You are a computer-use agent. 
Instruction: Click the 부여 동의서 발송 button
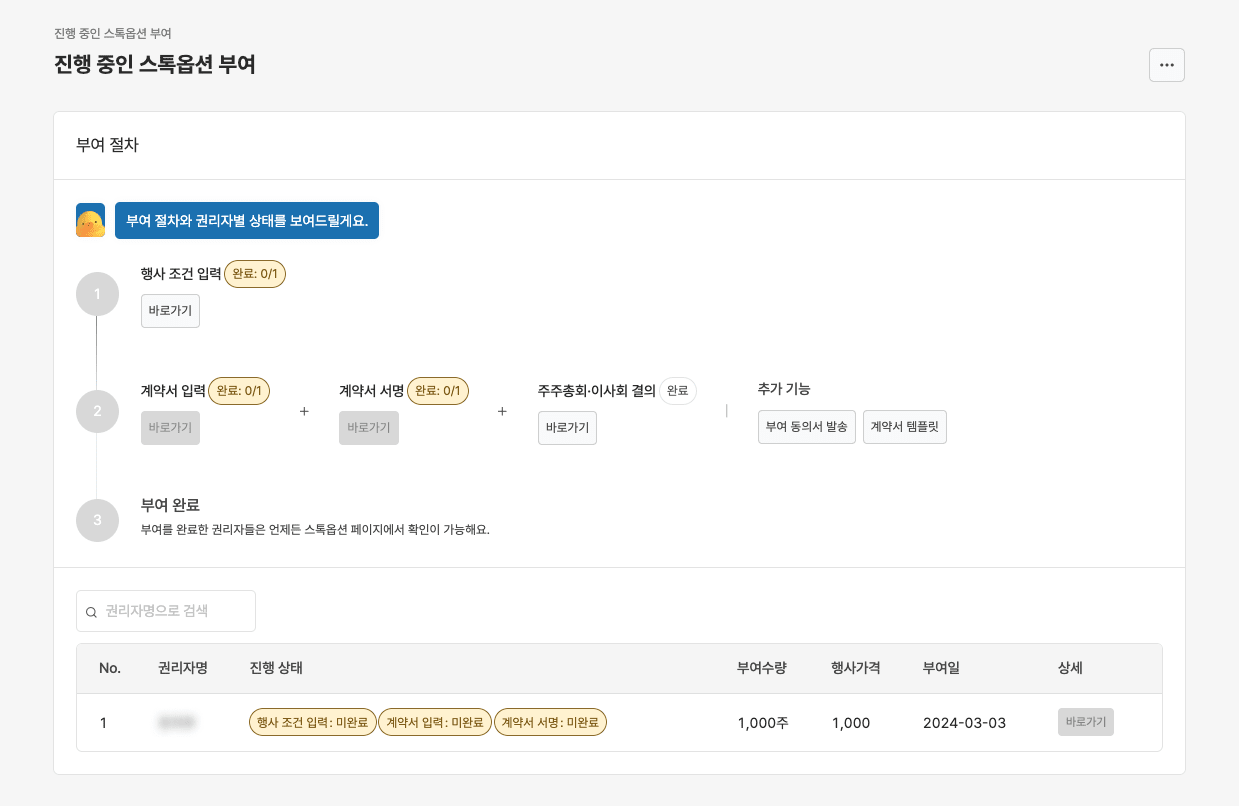pos(806,427)
